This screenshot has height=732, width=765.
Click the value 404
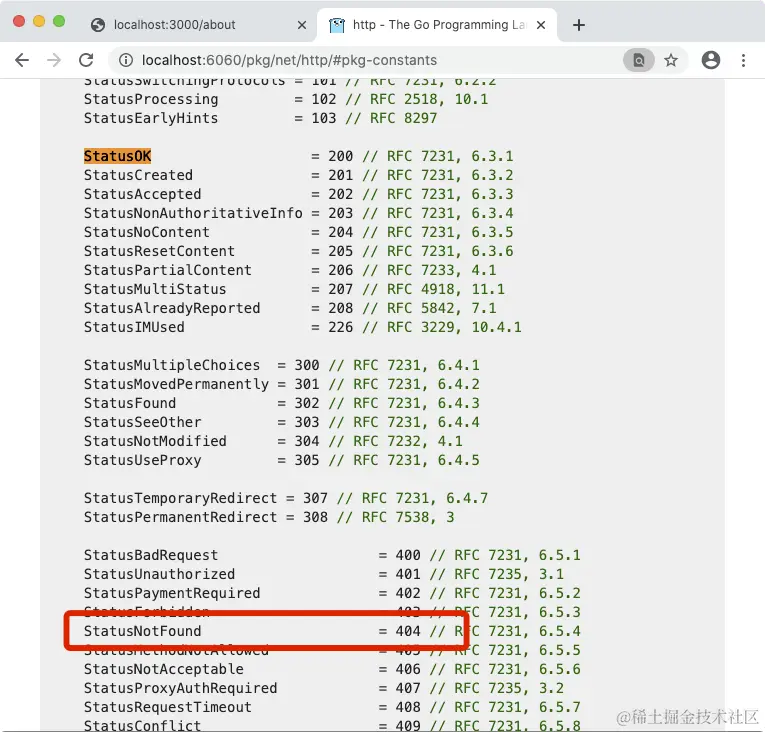tap(408, 632)
